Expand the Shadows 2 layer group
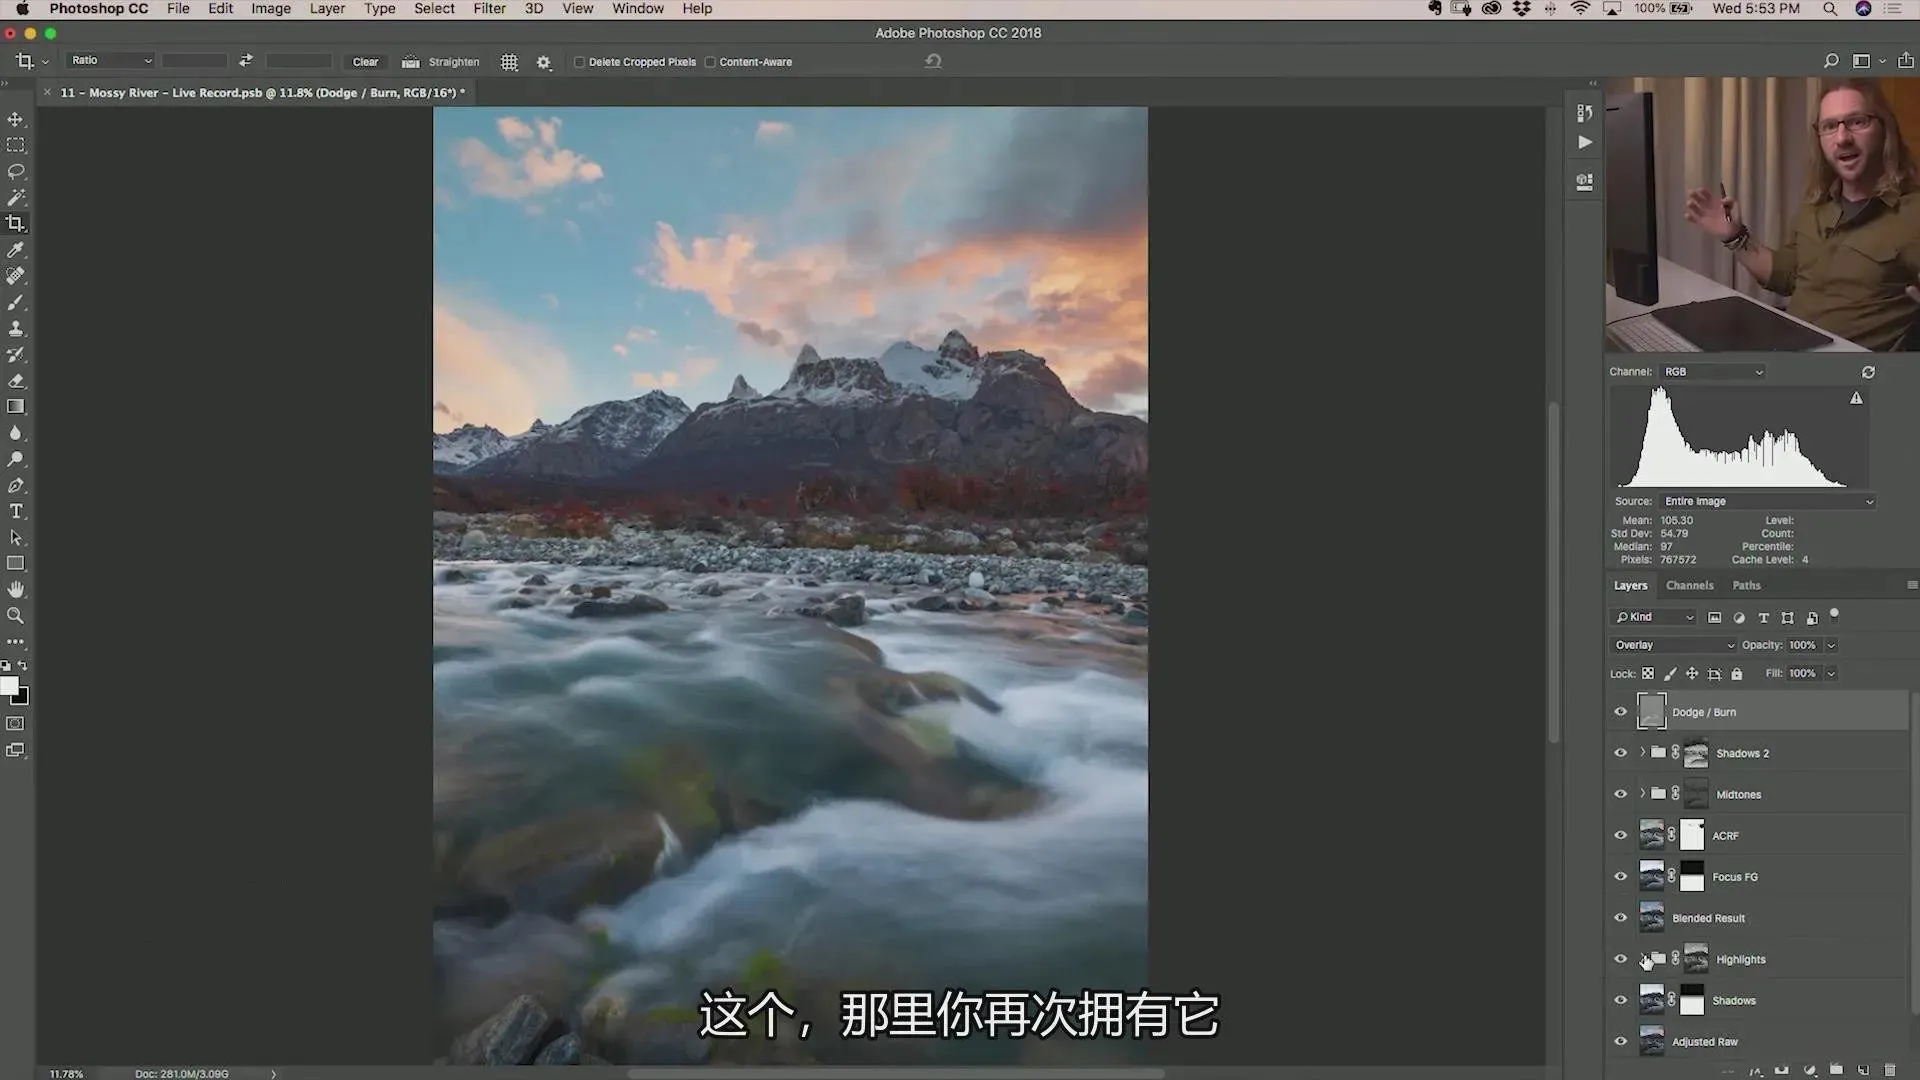Viewport: 1920px width, 1080px height. click(x=1642, y=752)
